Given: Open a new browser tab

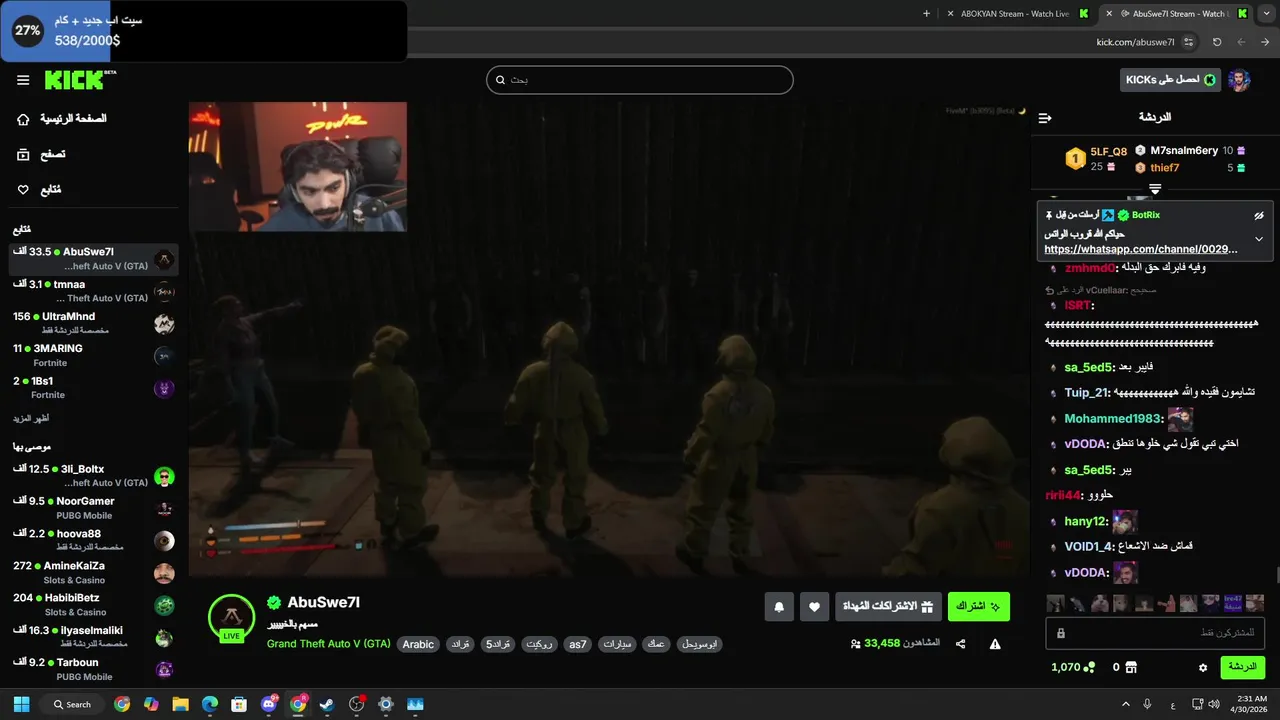Looking at the screenshot, I should (926, 14).
